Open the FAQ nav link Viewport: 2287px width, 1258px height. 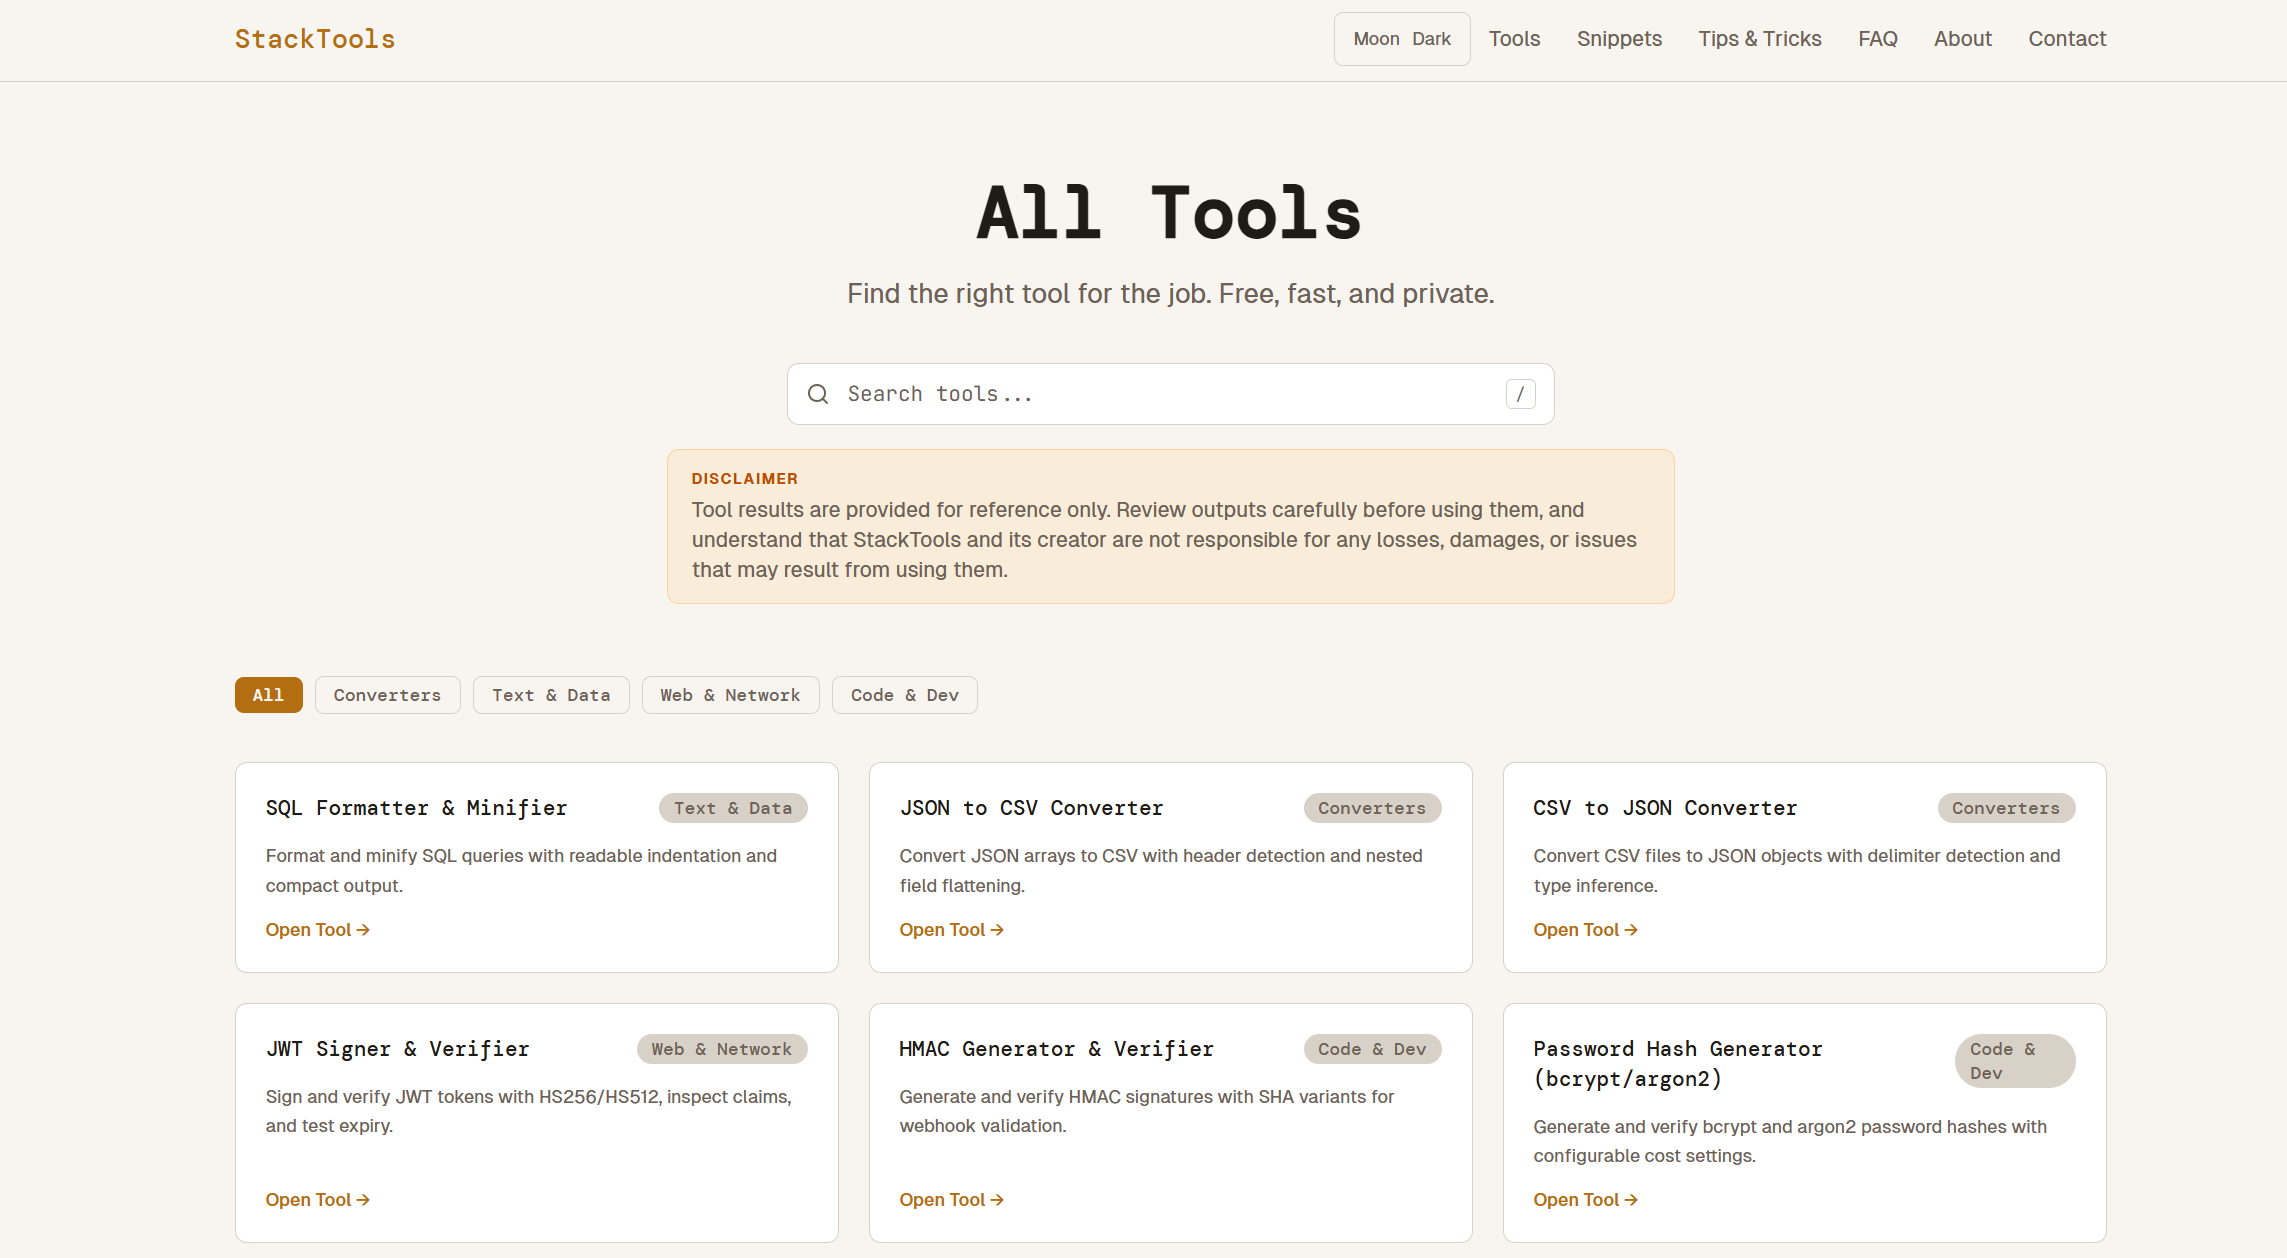1878,39
